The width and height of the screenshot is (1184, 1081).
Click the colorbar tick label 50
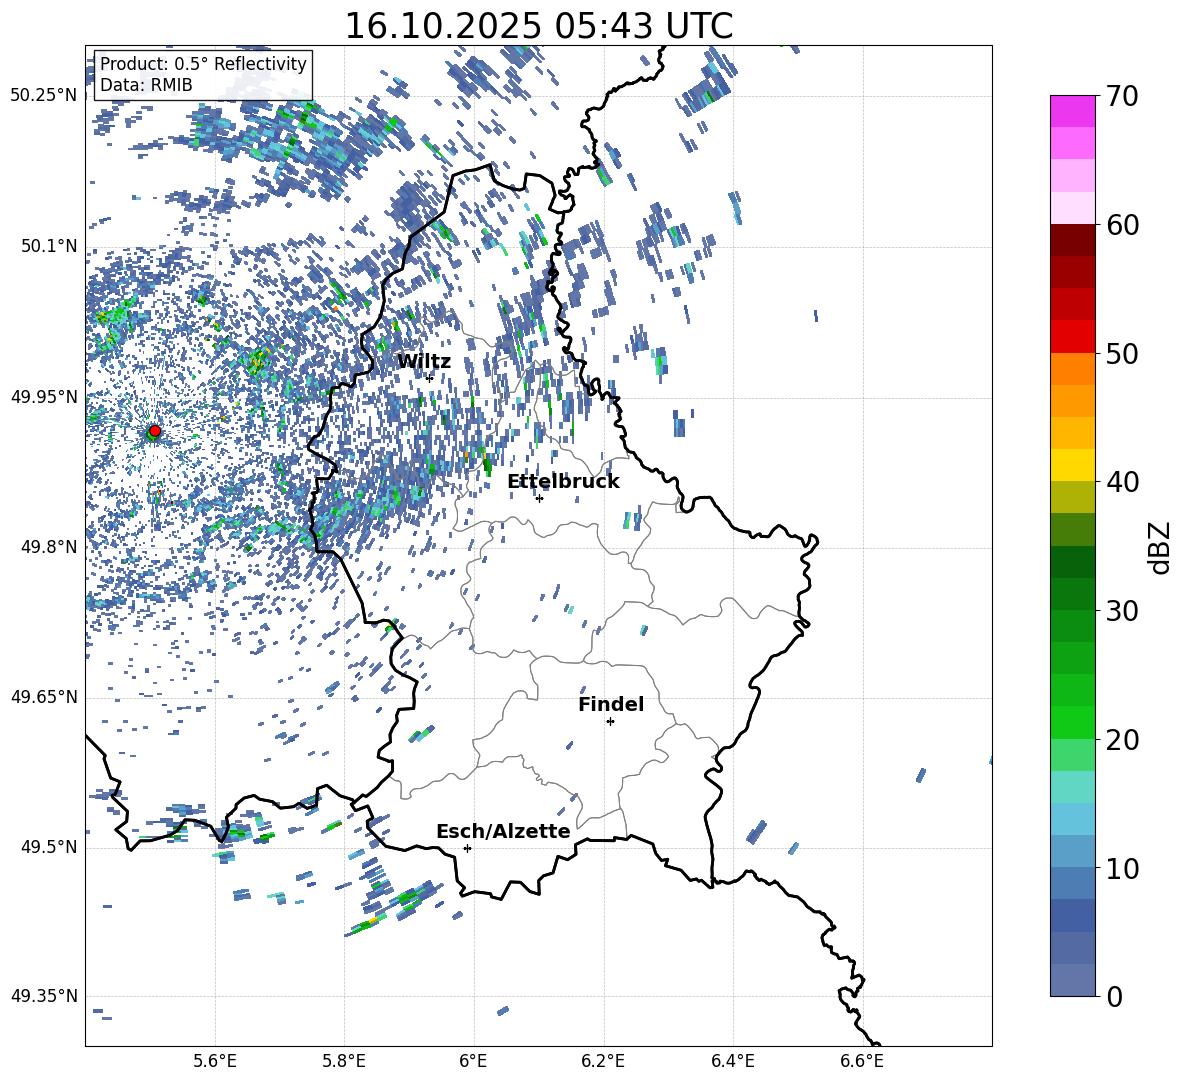[x=1122, y=353]
